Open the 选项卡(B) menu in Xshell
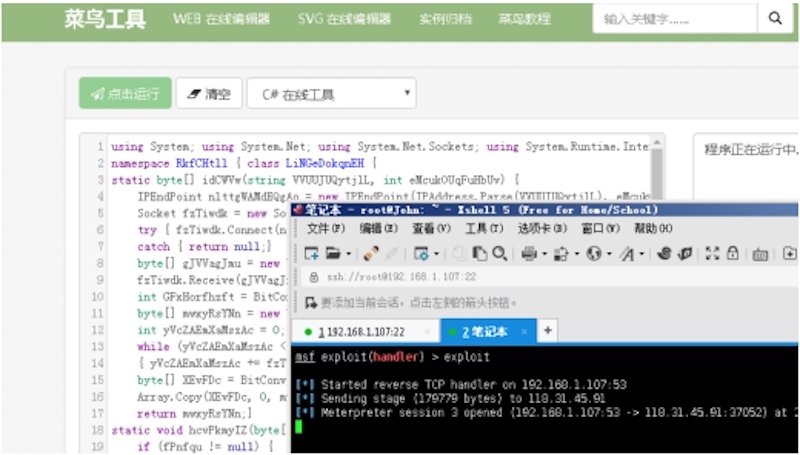Viewport: 800px width, 455px height. click(542, 229)
